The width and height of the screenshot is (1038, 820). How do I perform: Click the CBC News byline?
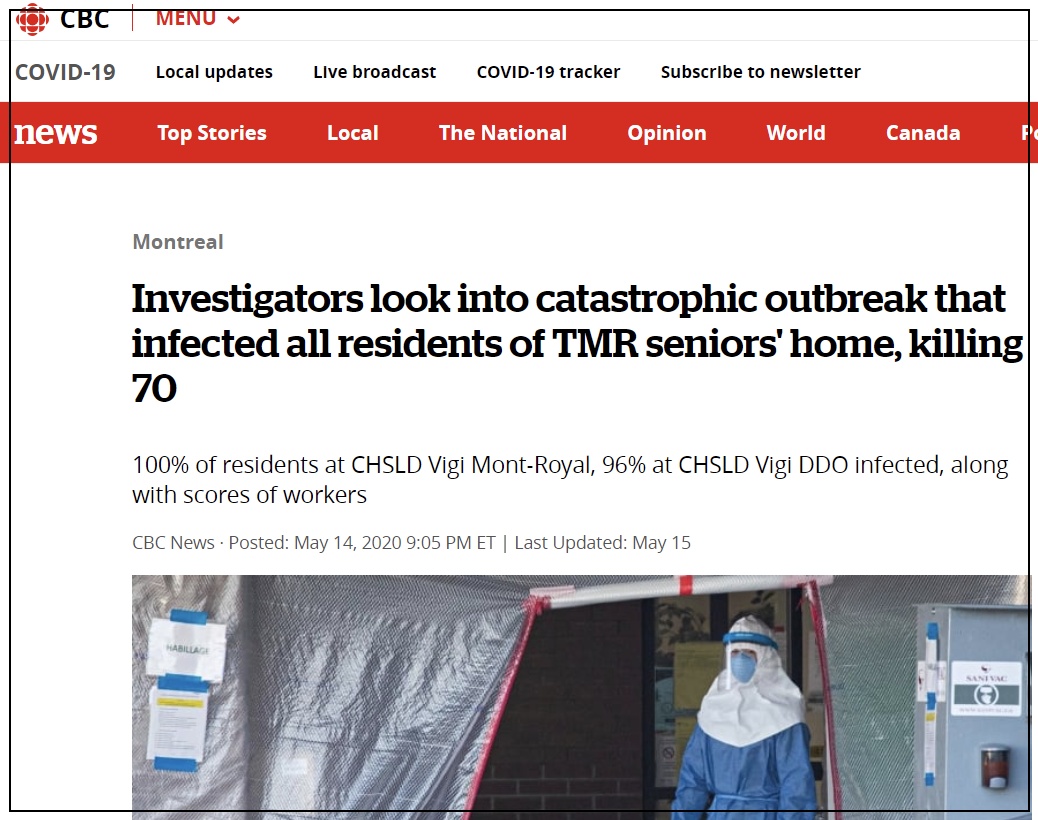173,543
